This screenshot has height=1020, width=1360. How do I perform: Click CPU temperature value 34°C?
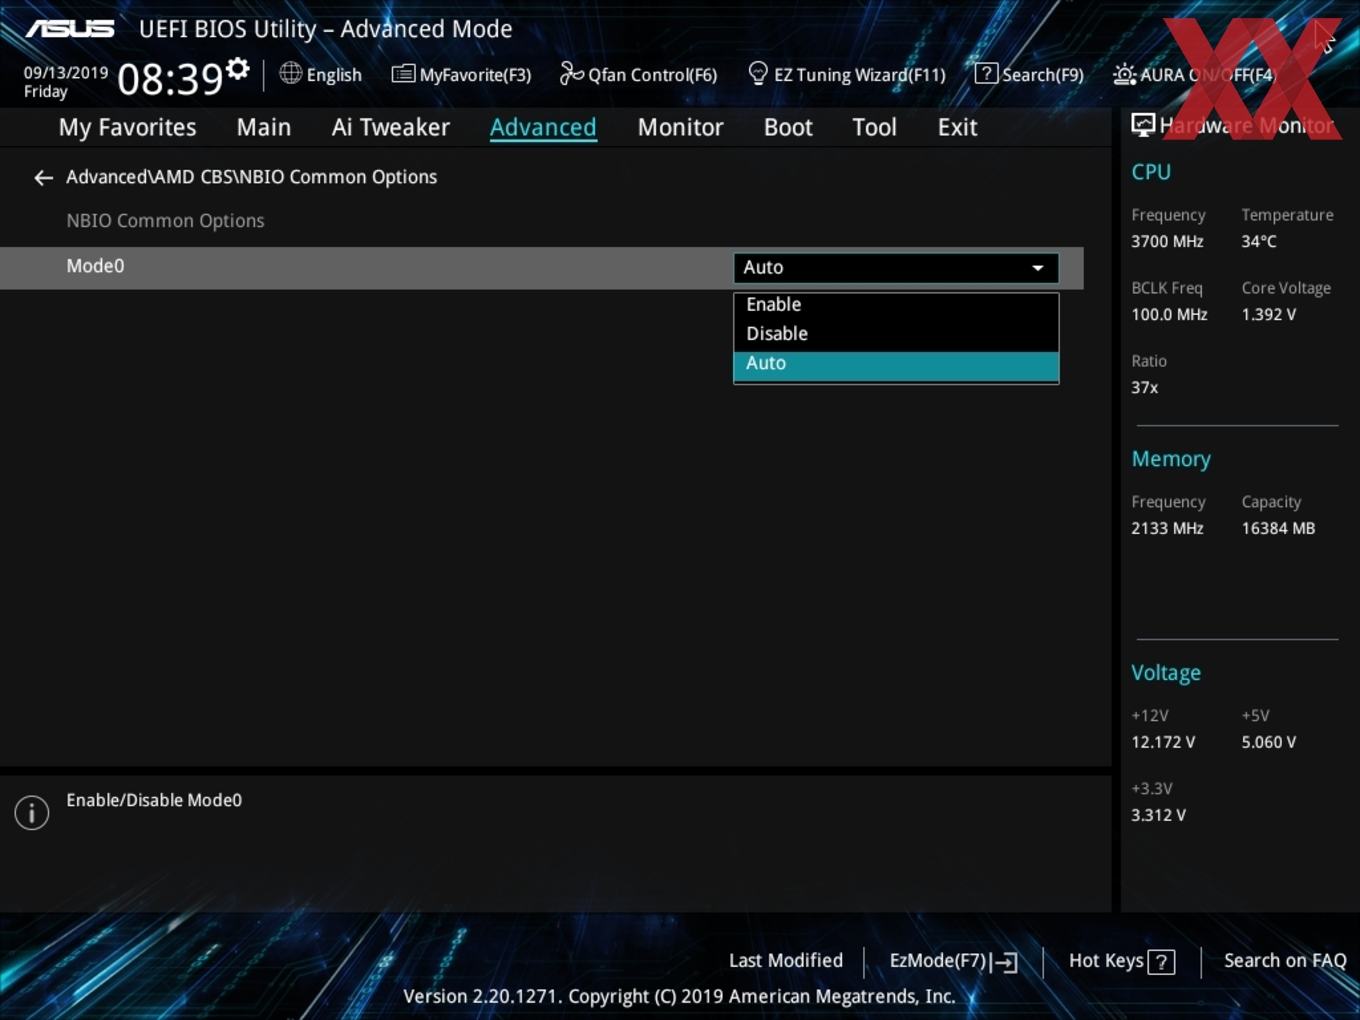pyautogui.click(x=1259, y=241)
